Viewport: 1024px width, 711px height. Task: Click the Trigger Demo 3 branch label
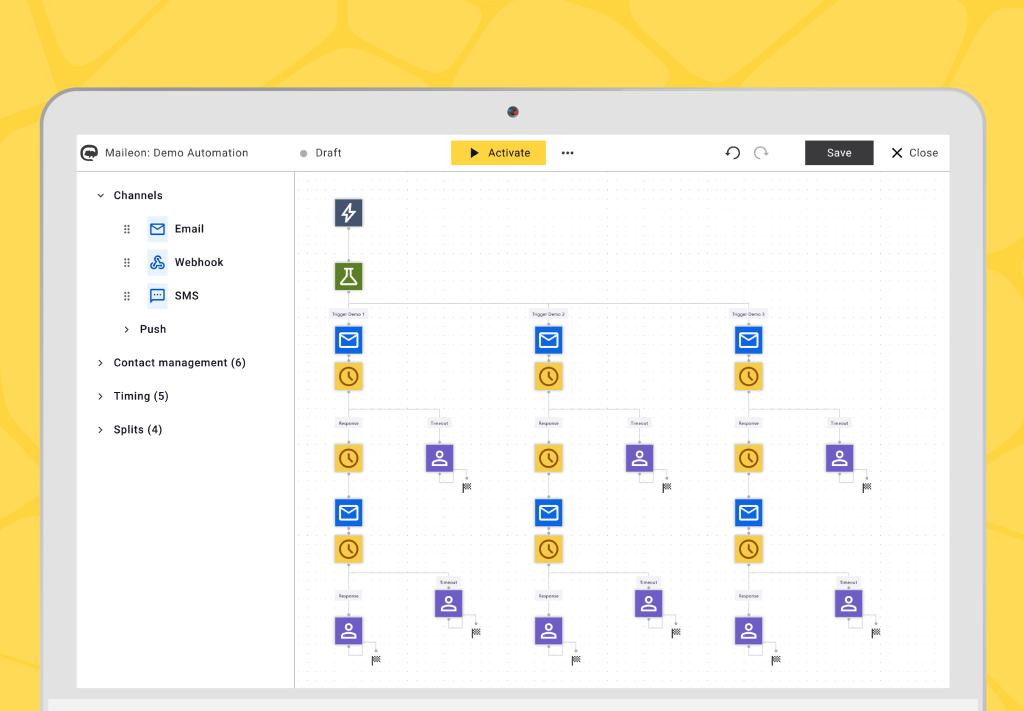coord(748,314)
